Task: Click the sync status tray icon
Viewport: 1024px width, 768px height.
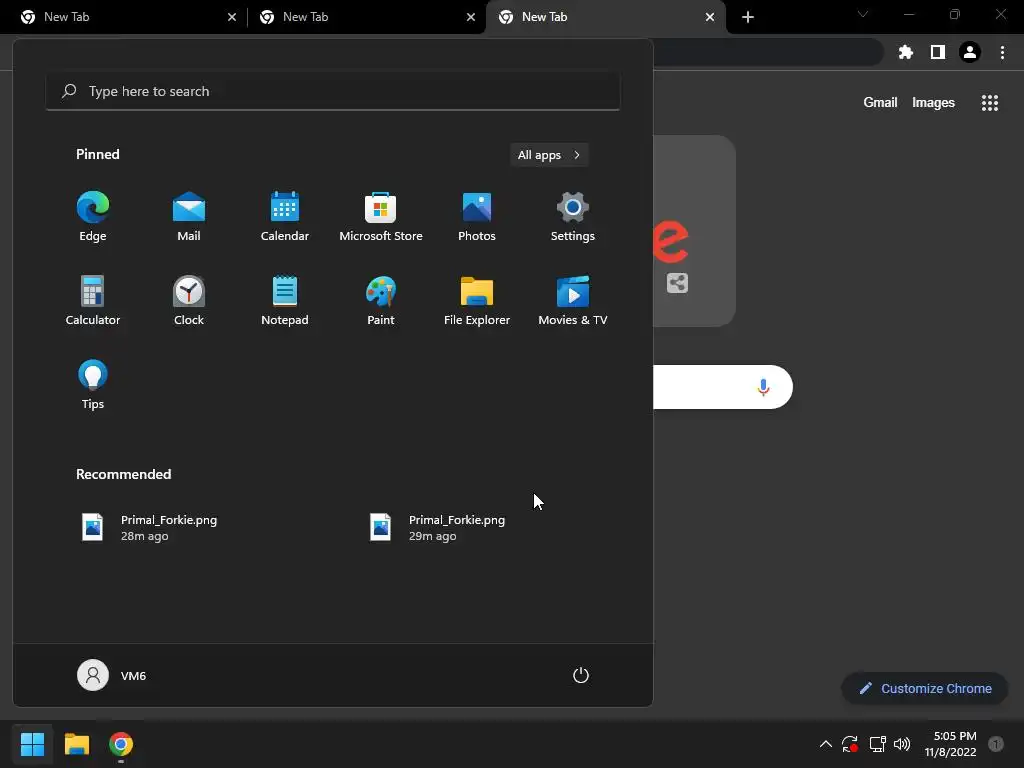Action: 850,744
